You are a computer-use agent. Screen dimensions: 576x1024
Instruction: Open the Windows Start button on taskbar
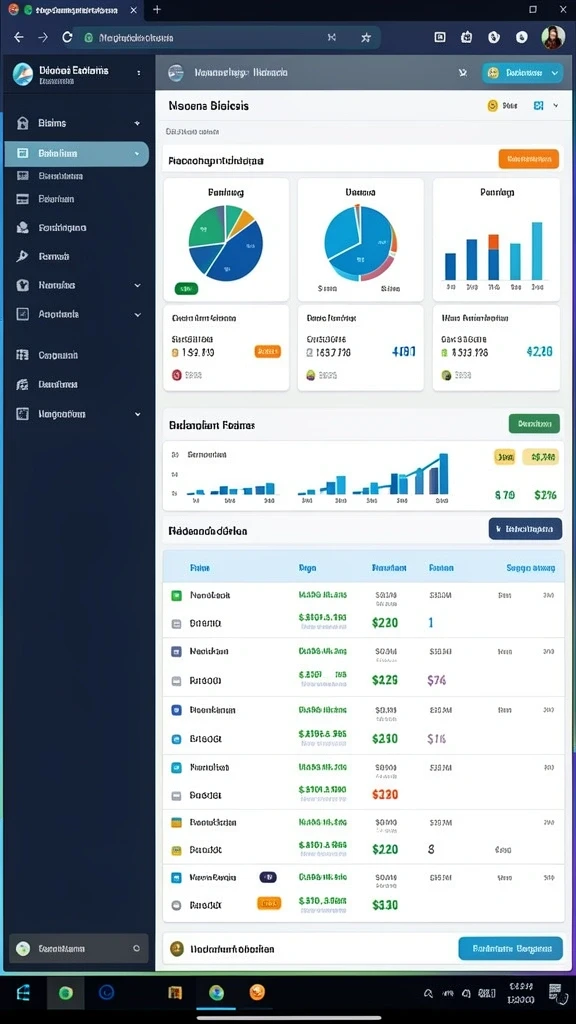coord(23,993)
